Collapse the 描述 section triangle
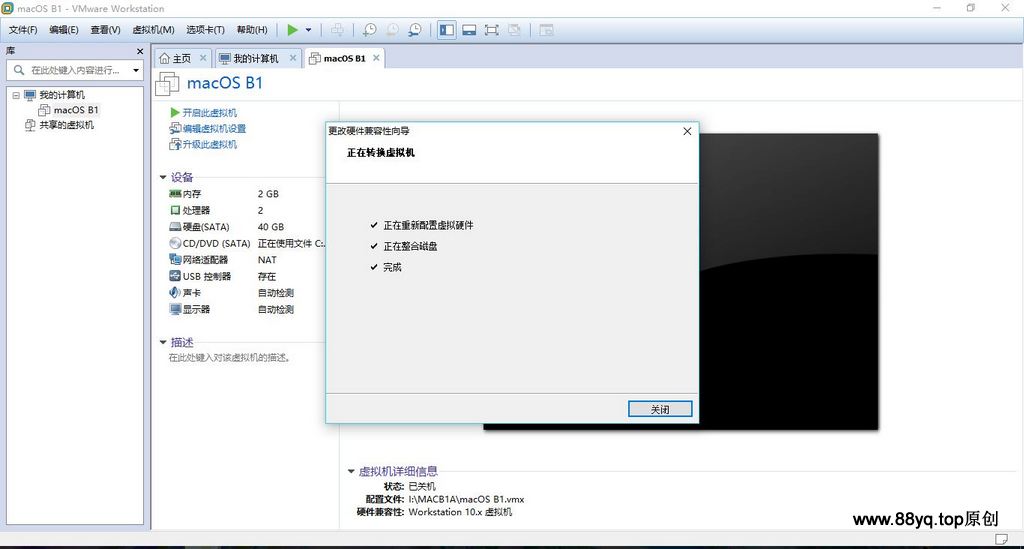1024x549 pixels. [163, 342]
